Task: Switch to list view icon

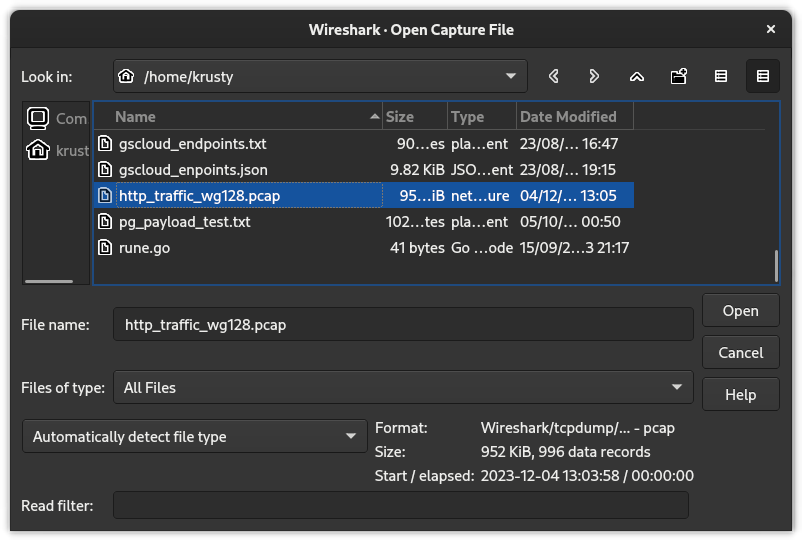Action: pos(720,76)
